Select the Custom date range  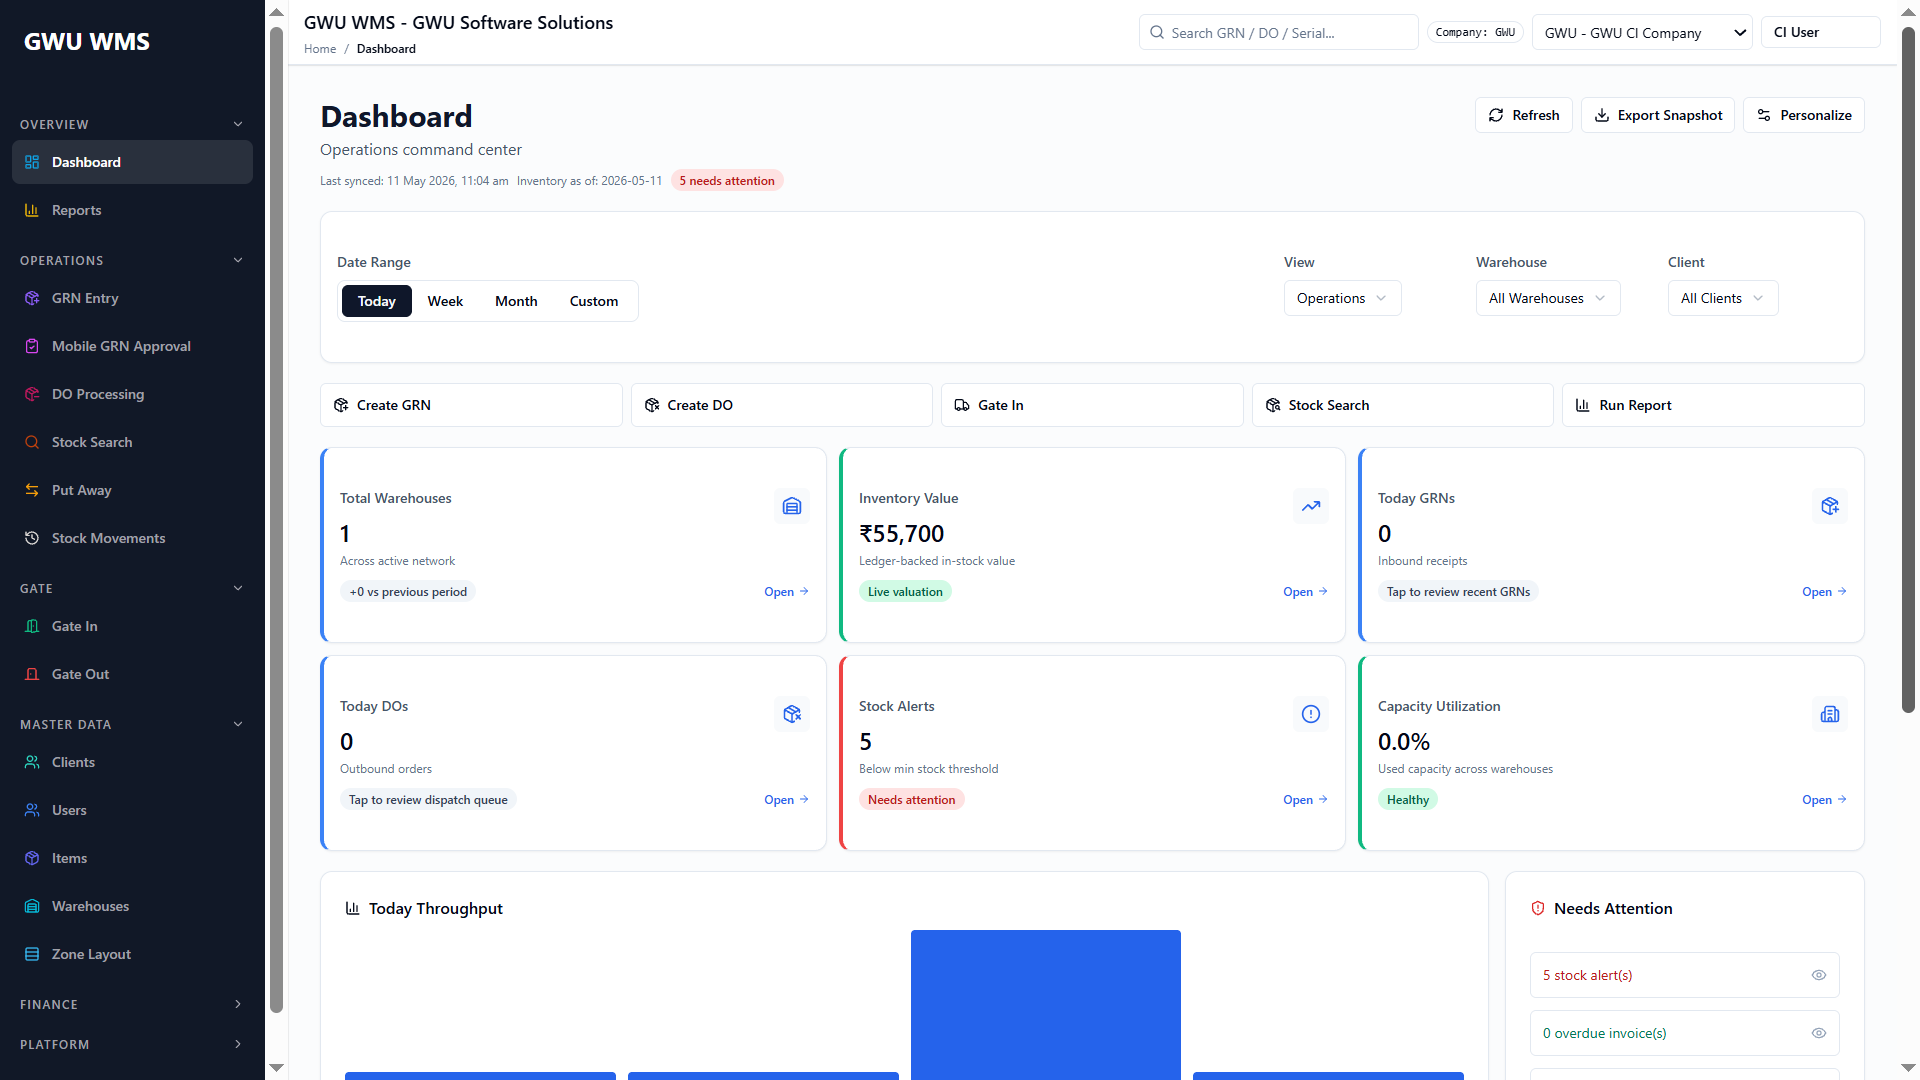coord(594,301)
